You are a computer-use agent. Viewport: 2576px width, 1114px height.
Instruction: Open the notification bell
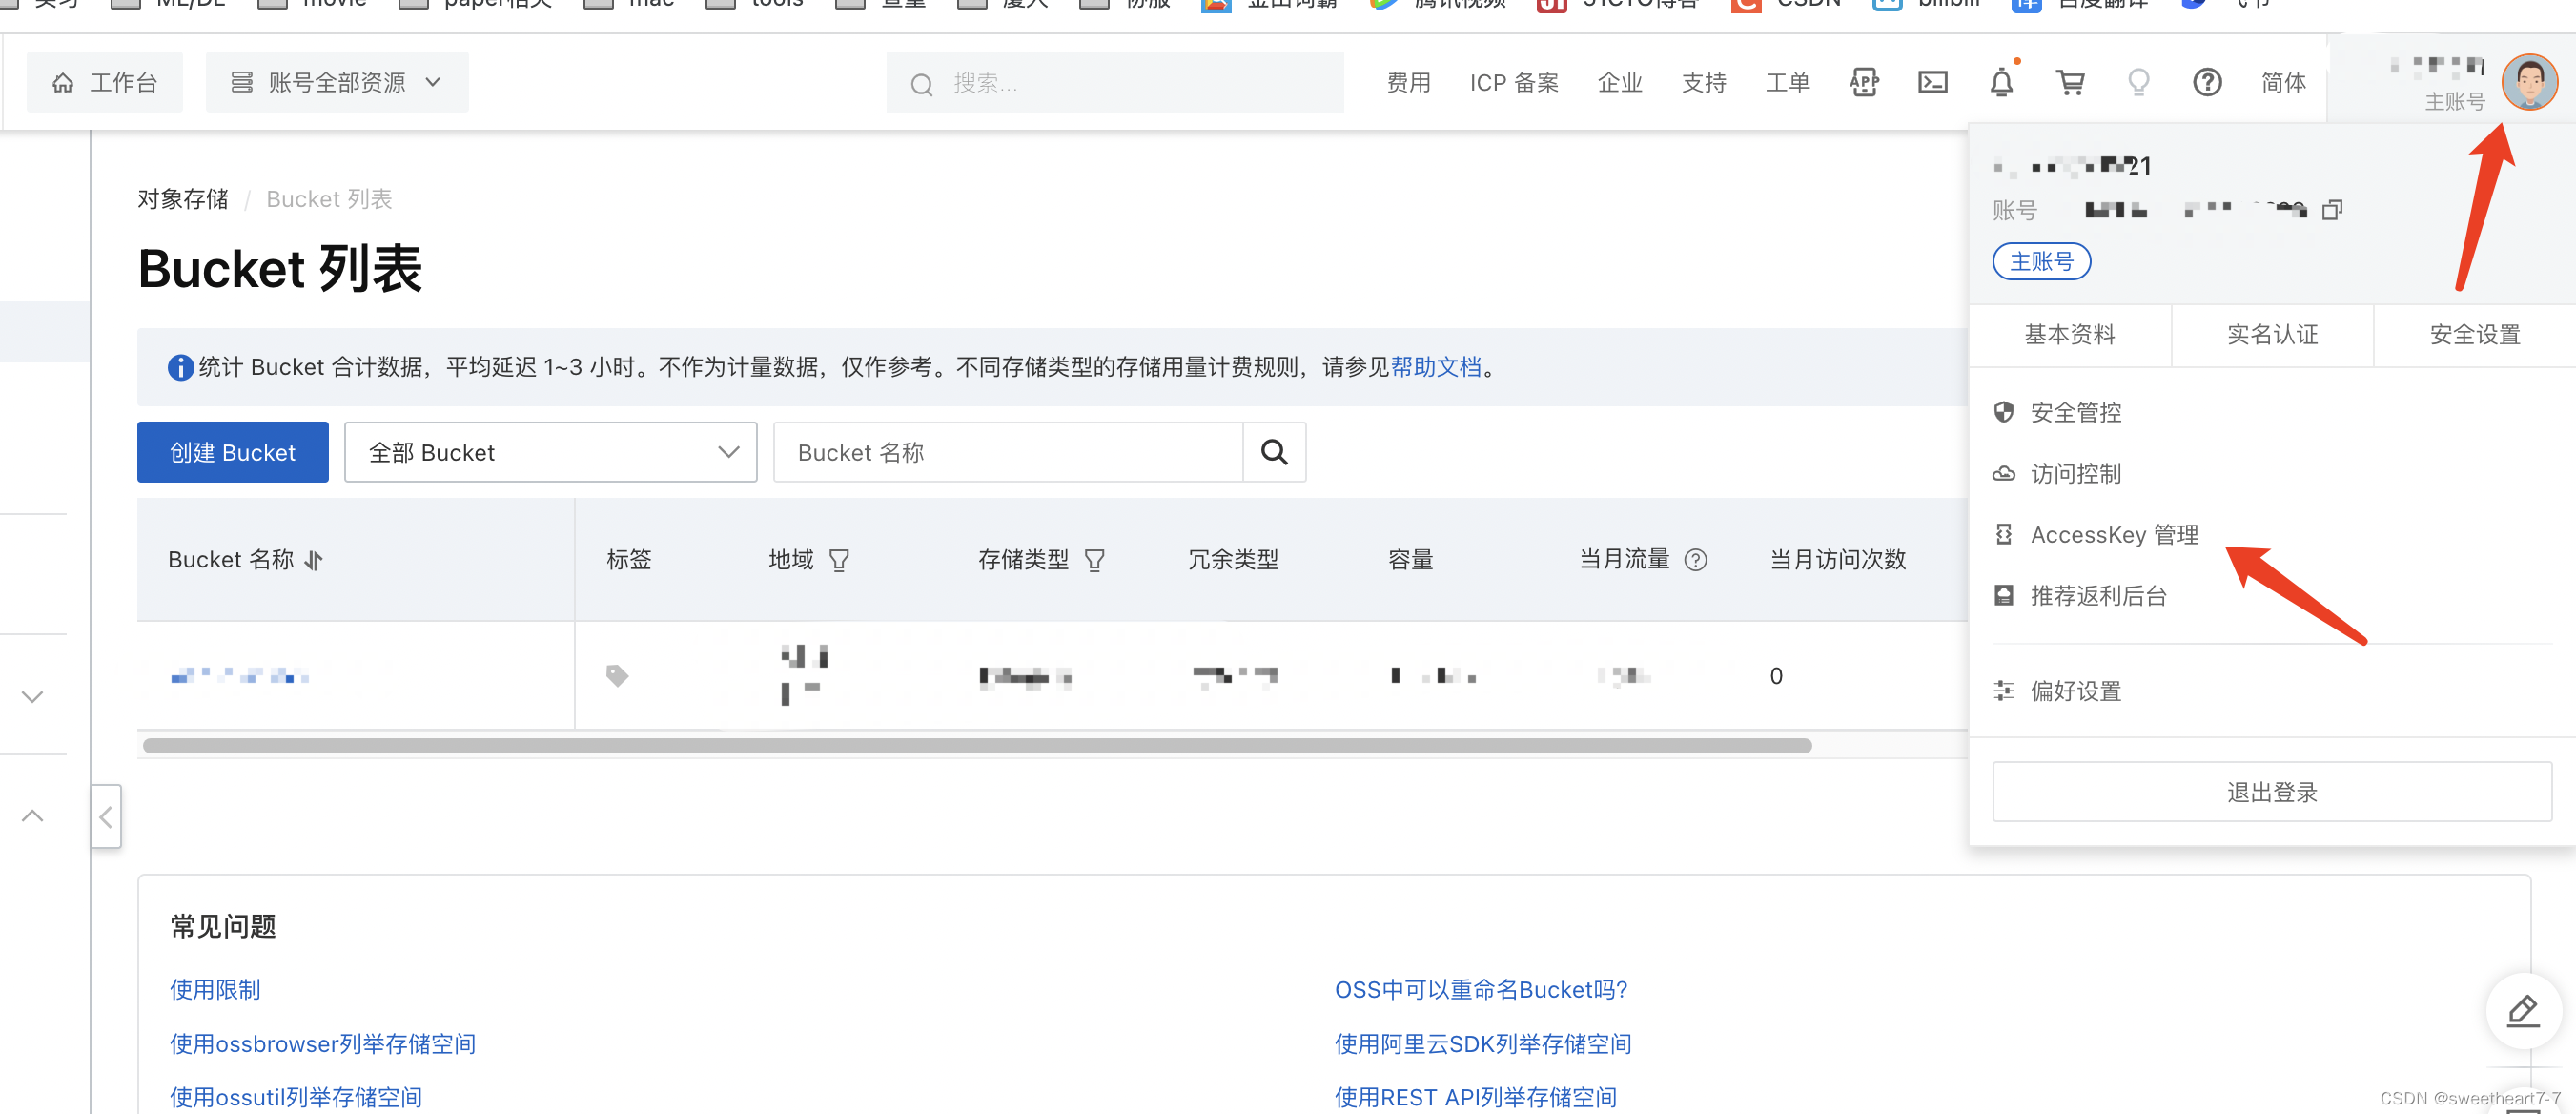pyautogui.click(x=2001, y=82)
